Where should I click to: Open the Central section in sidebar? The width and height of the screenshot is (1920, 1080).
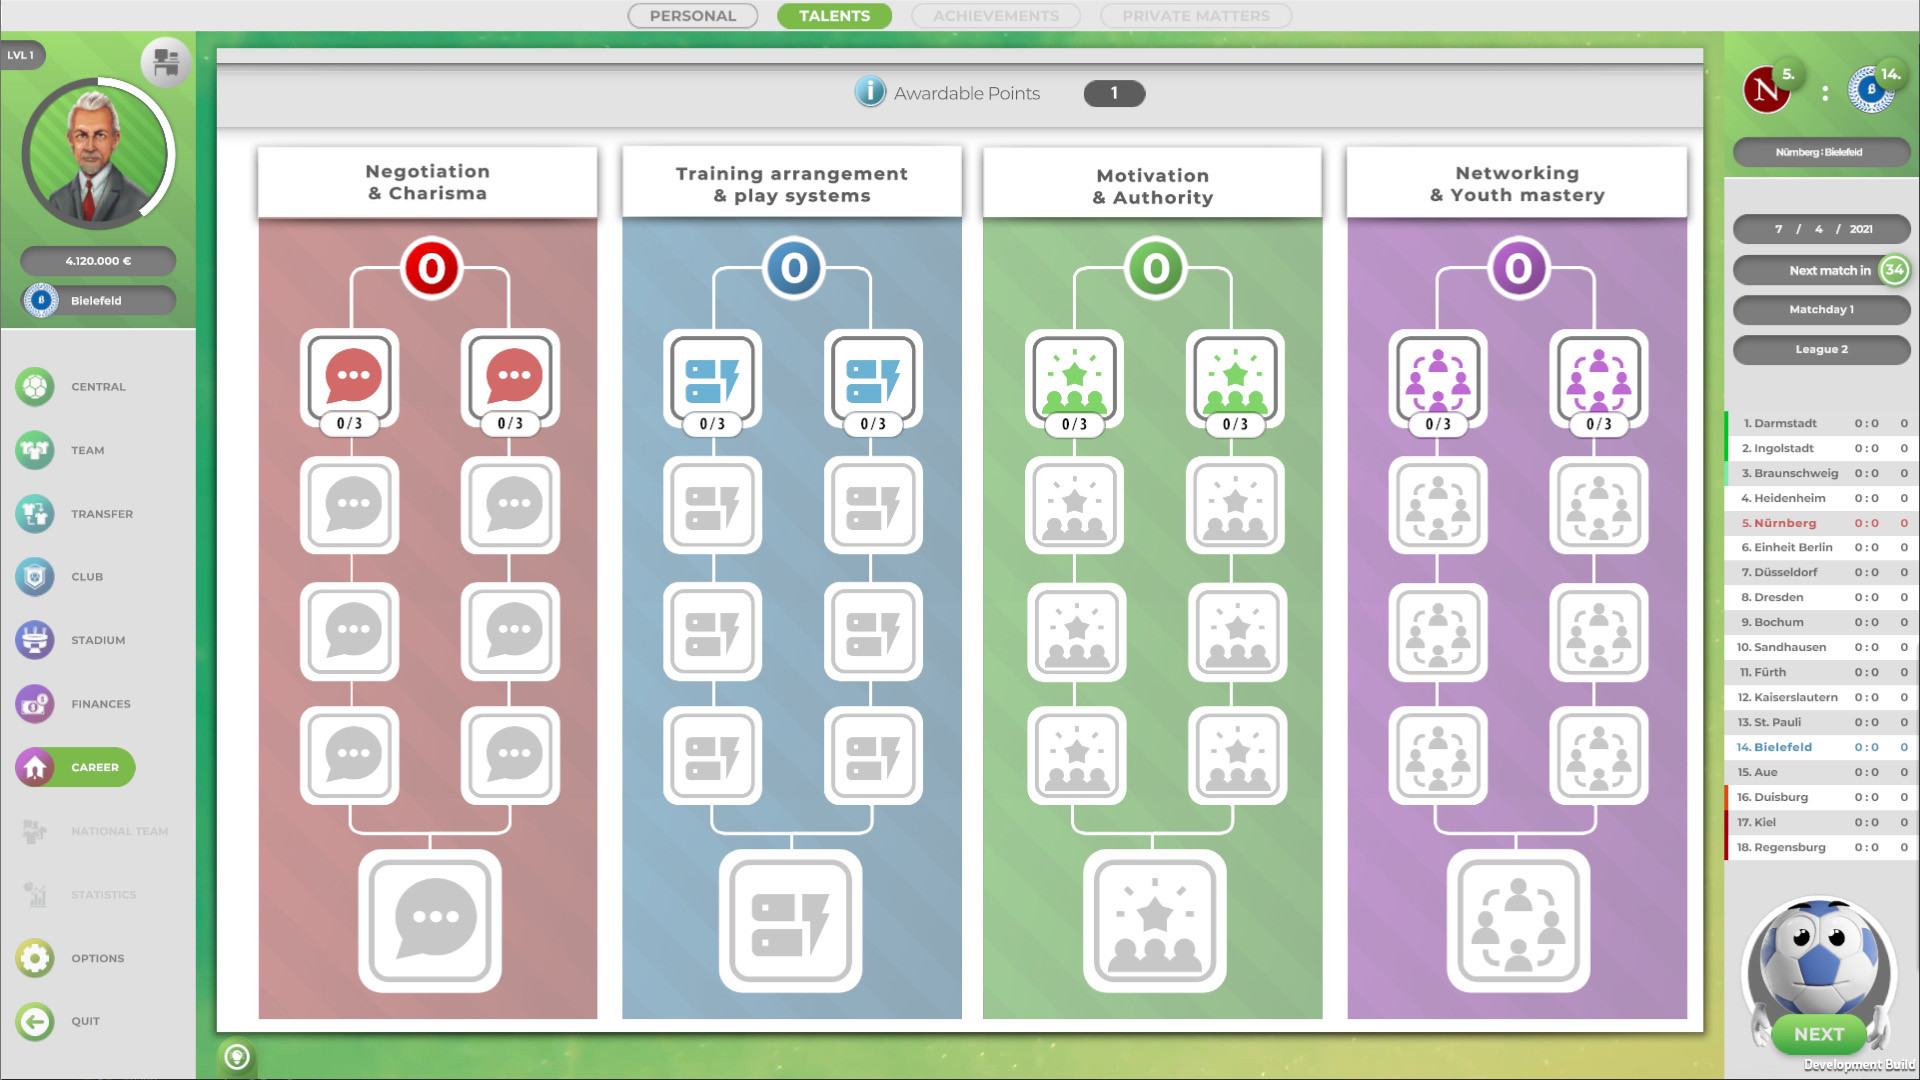[x=99, y=386]
